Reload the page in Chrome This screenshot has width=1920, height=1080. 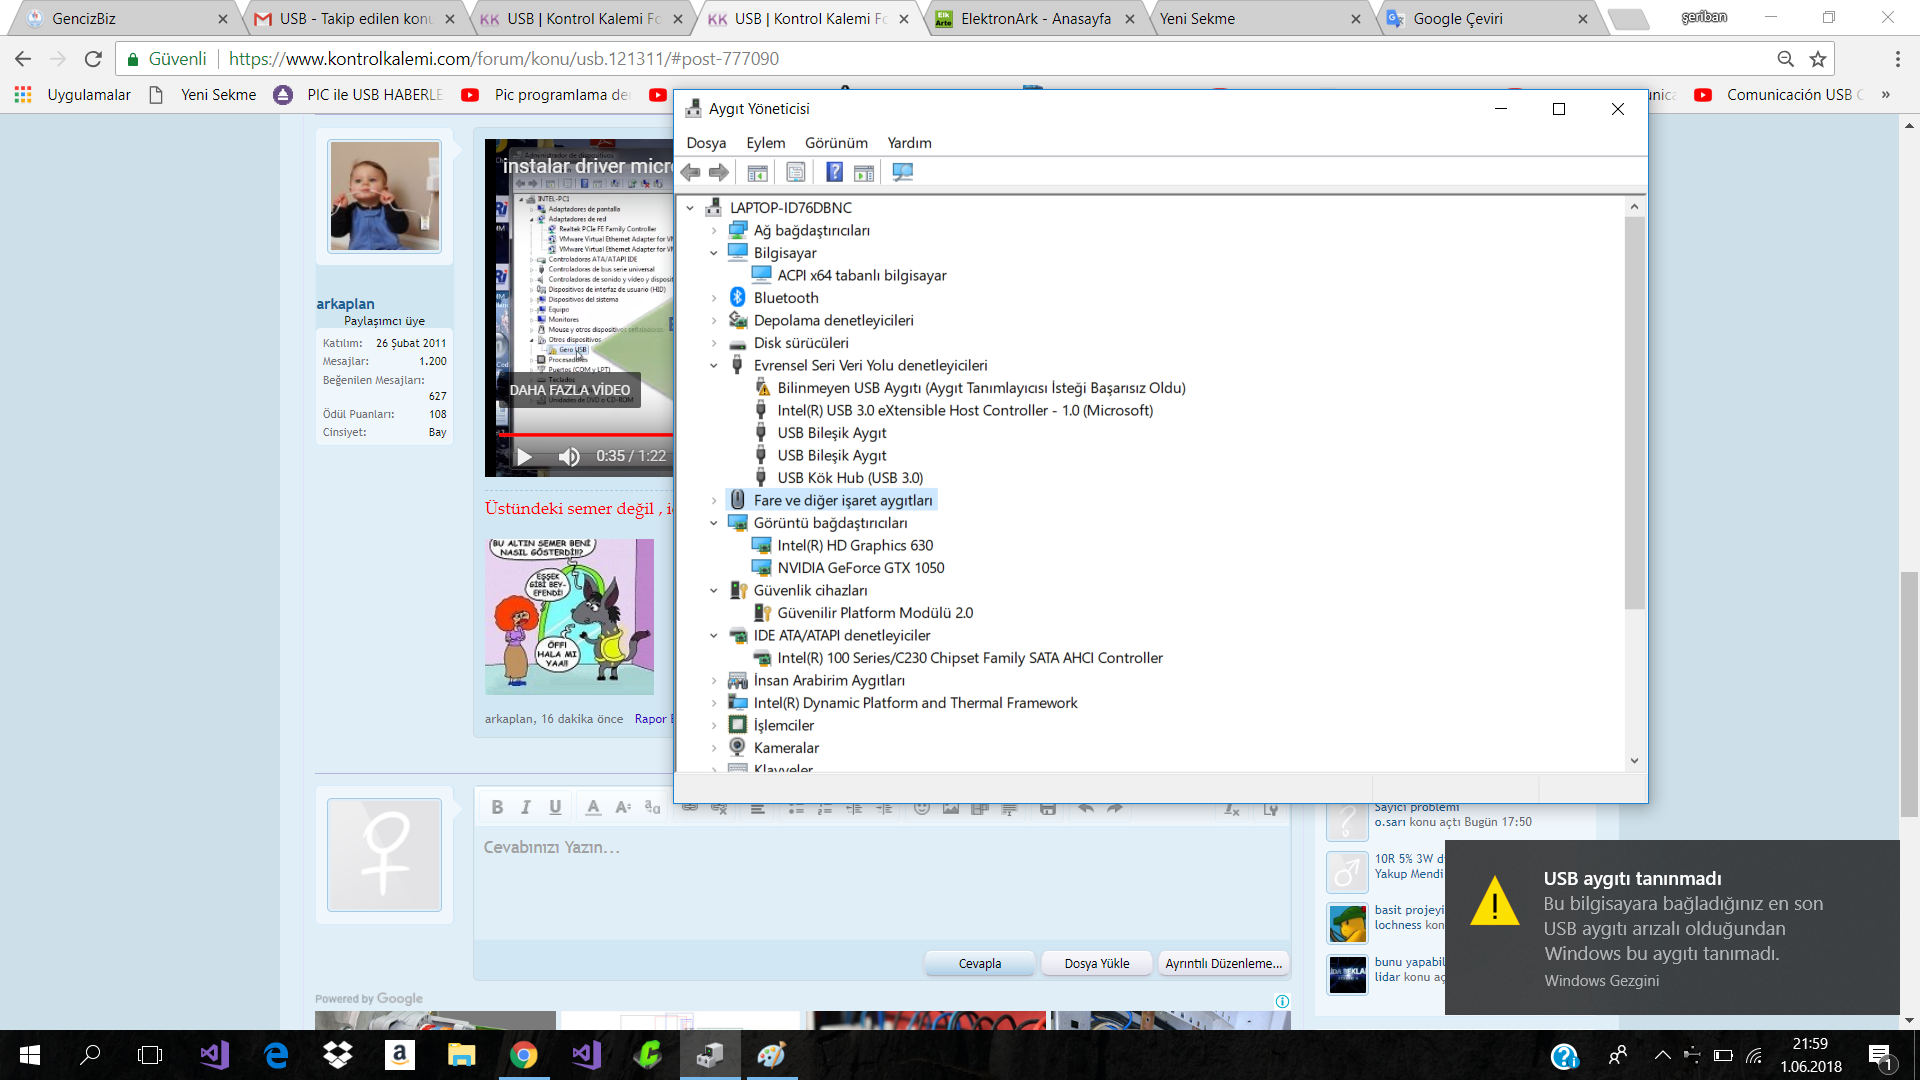pos(93,59)
